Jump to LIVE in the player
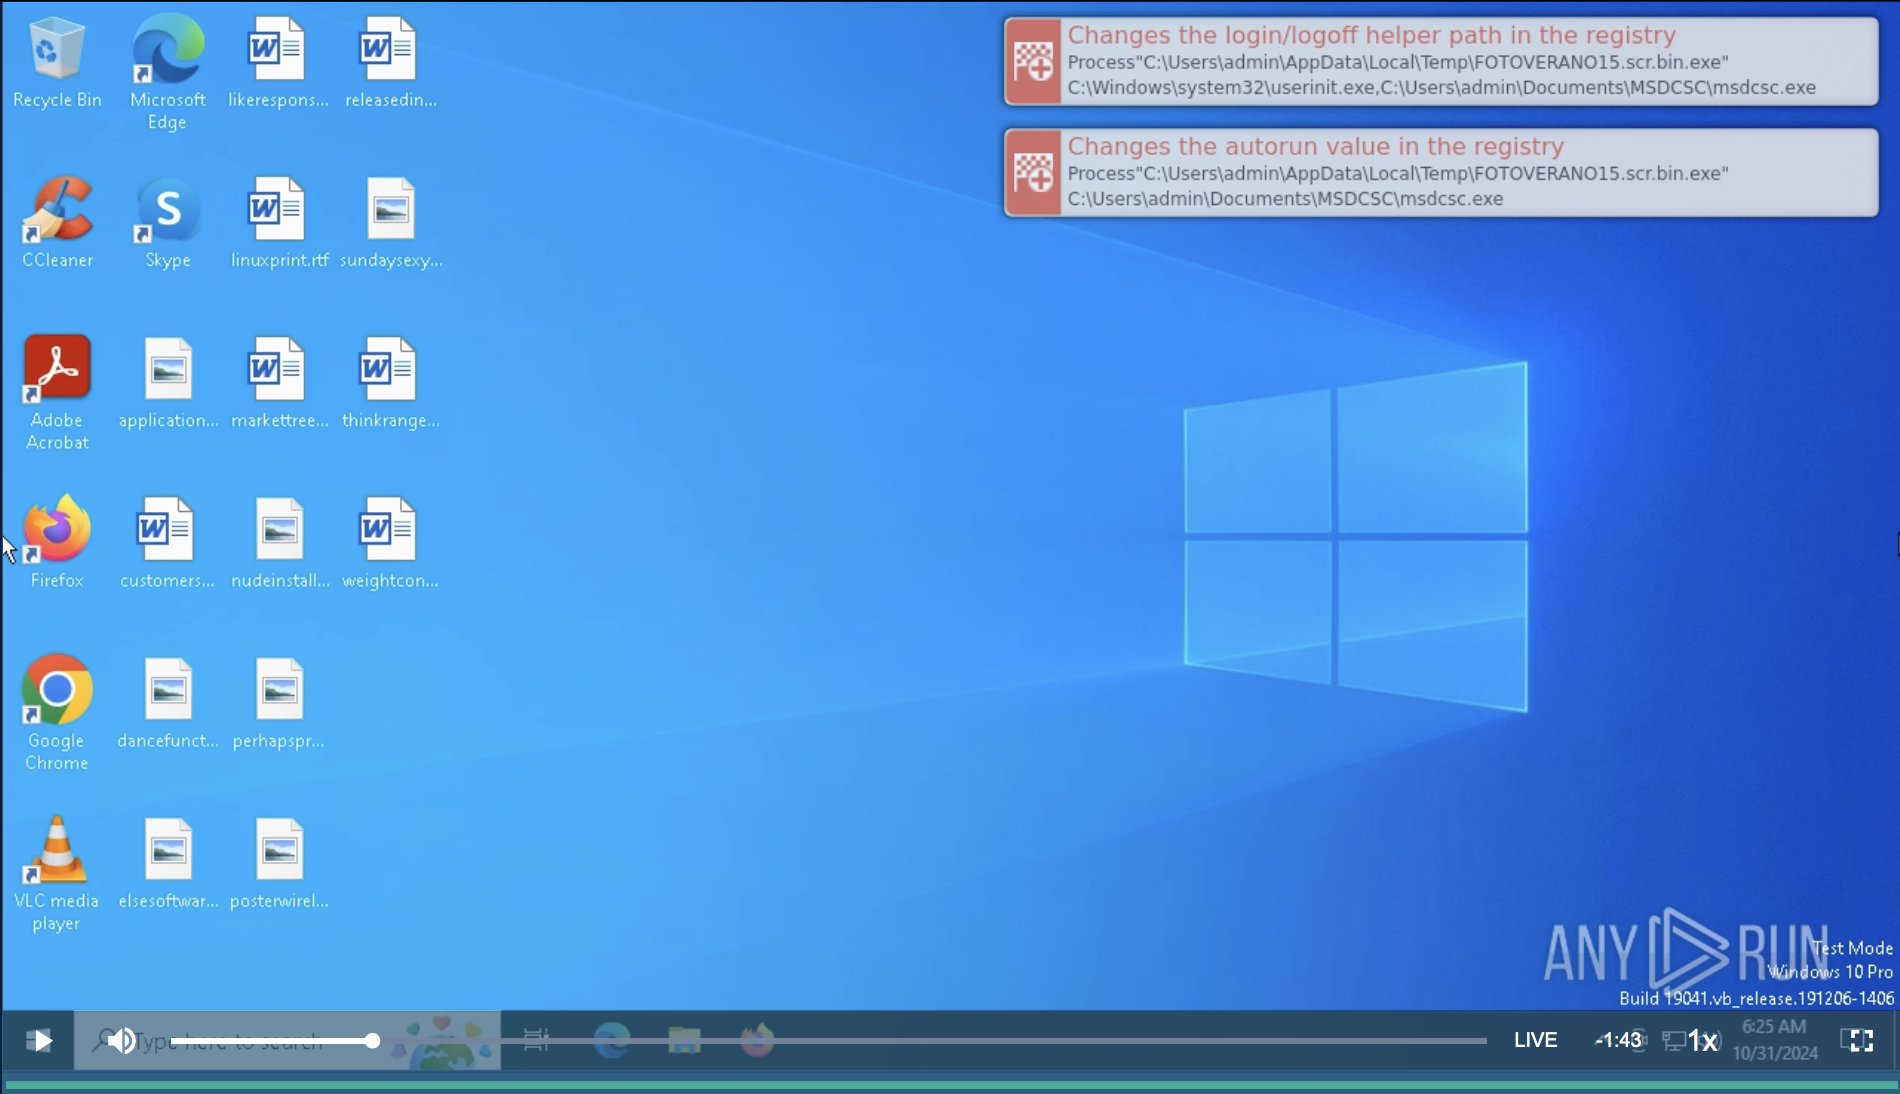Screen dimensions: 1900x1094 [x=1535, y=1041]
